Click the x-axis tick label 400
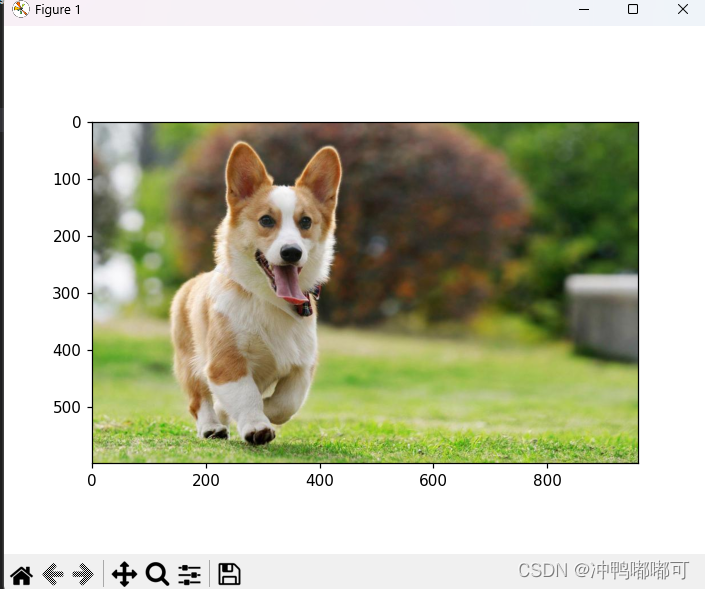This screenshot has height=589, width=705. [320, 480]
